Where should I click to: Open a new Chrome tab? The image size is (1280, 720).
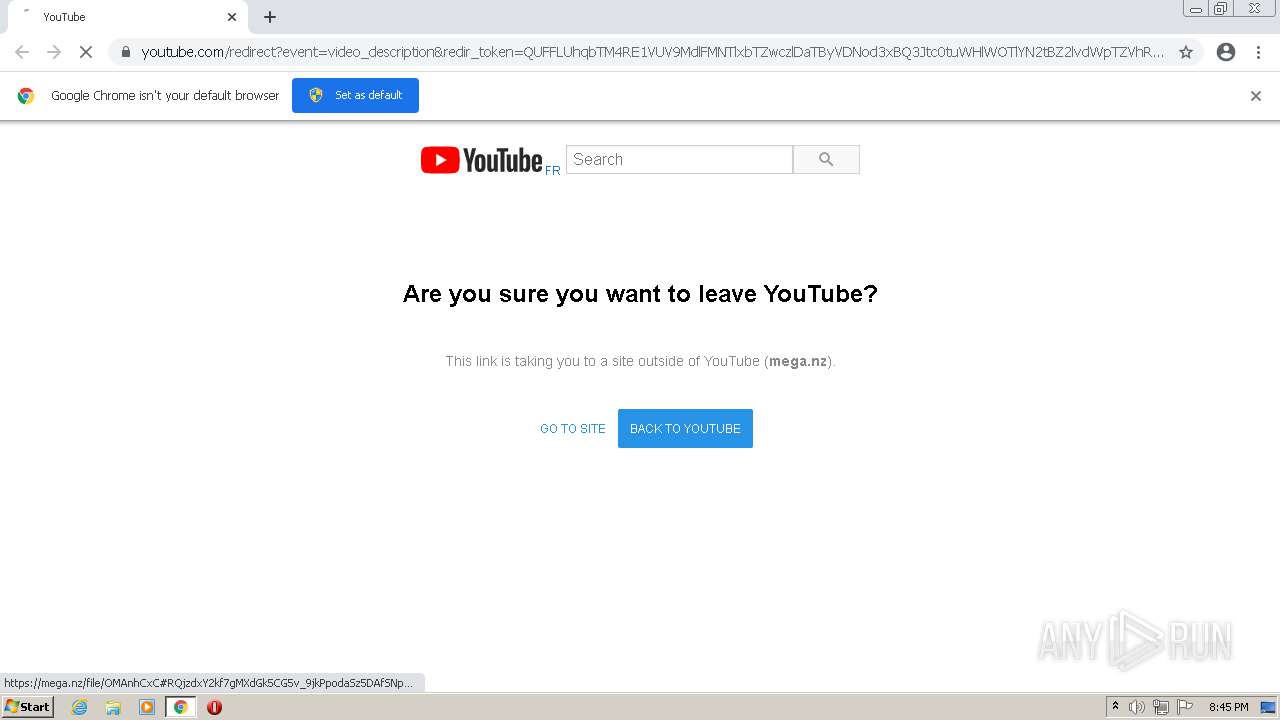tap(270, 17)
